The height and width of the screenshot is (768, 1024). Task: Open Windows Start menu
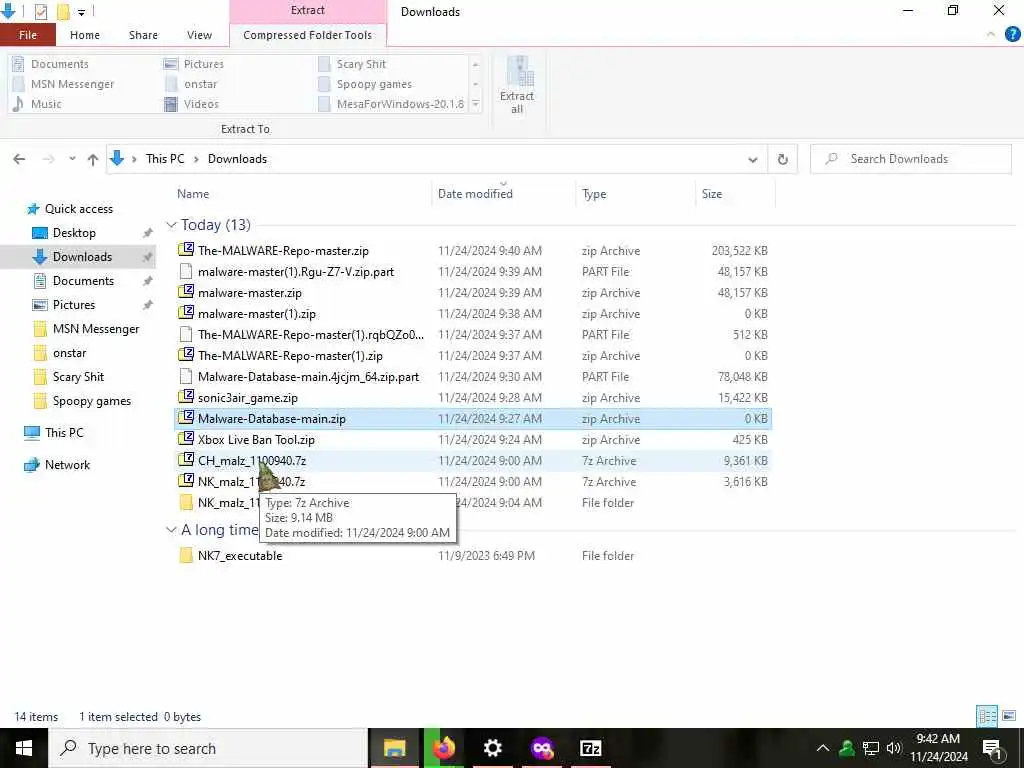click(x=24, y=748)
